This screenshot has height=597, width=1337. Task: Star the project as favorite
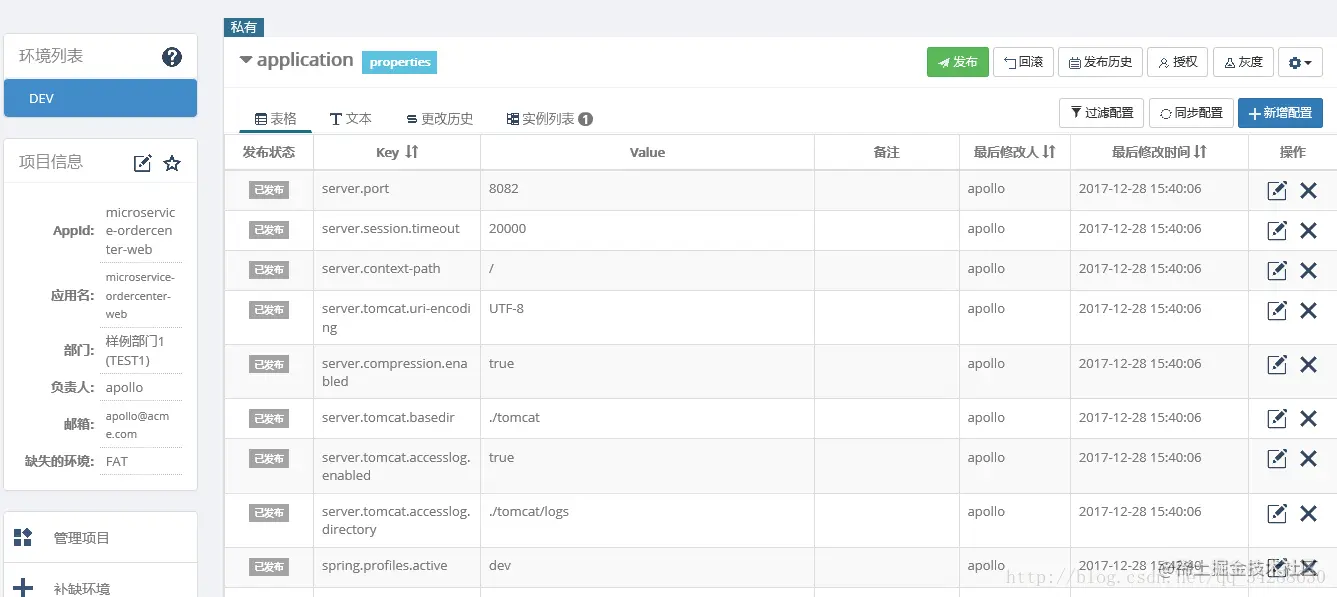(x=172, y=163)
